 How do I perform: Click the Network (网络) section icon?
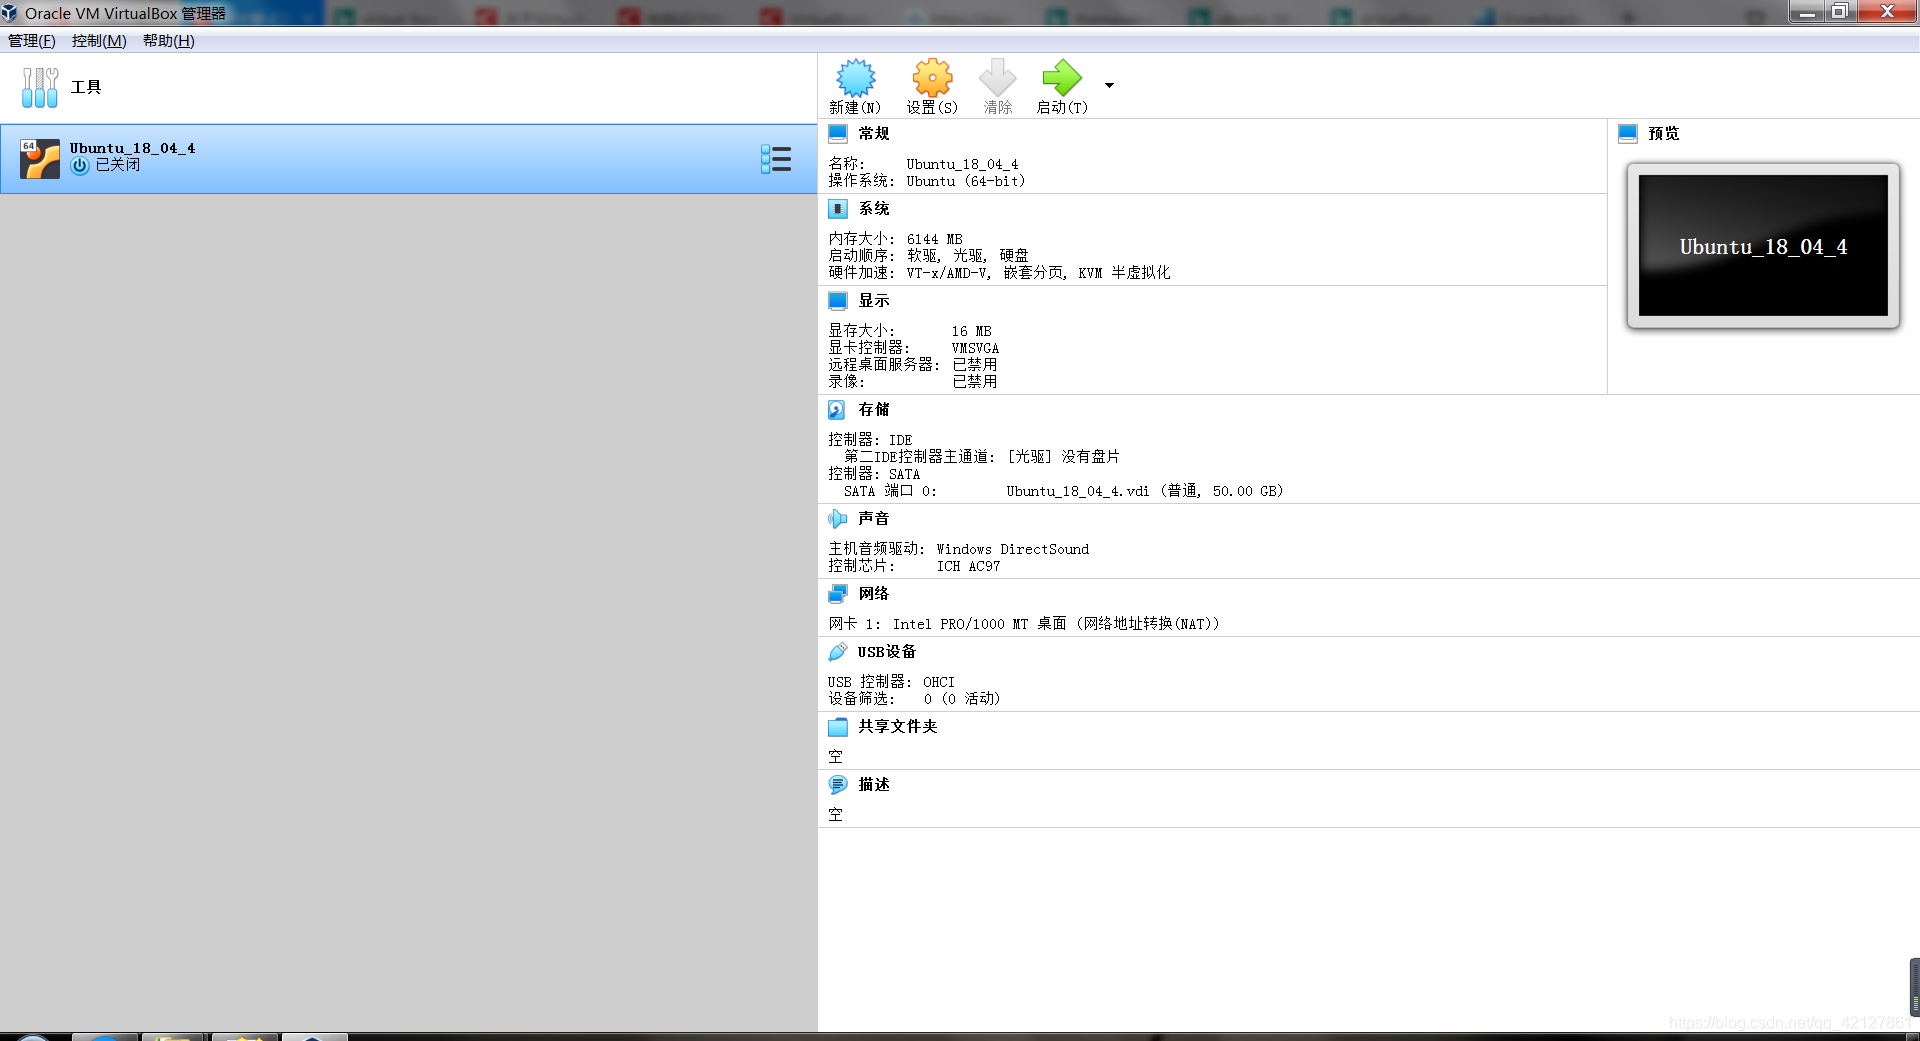pos(838,593)
